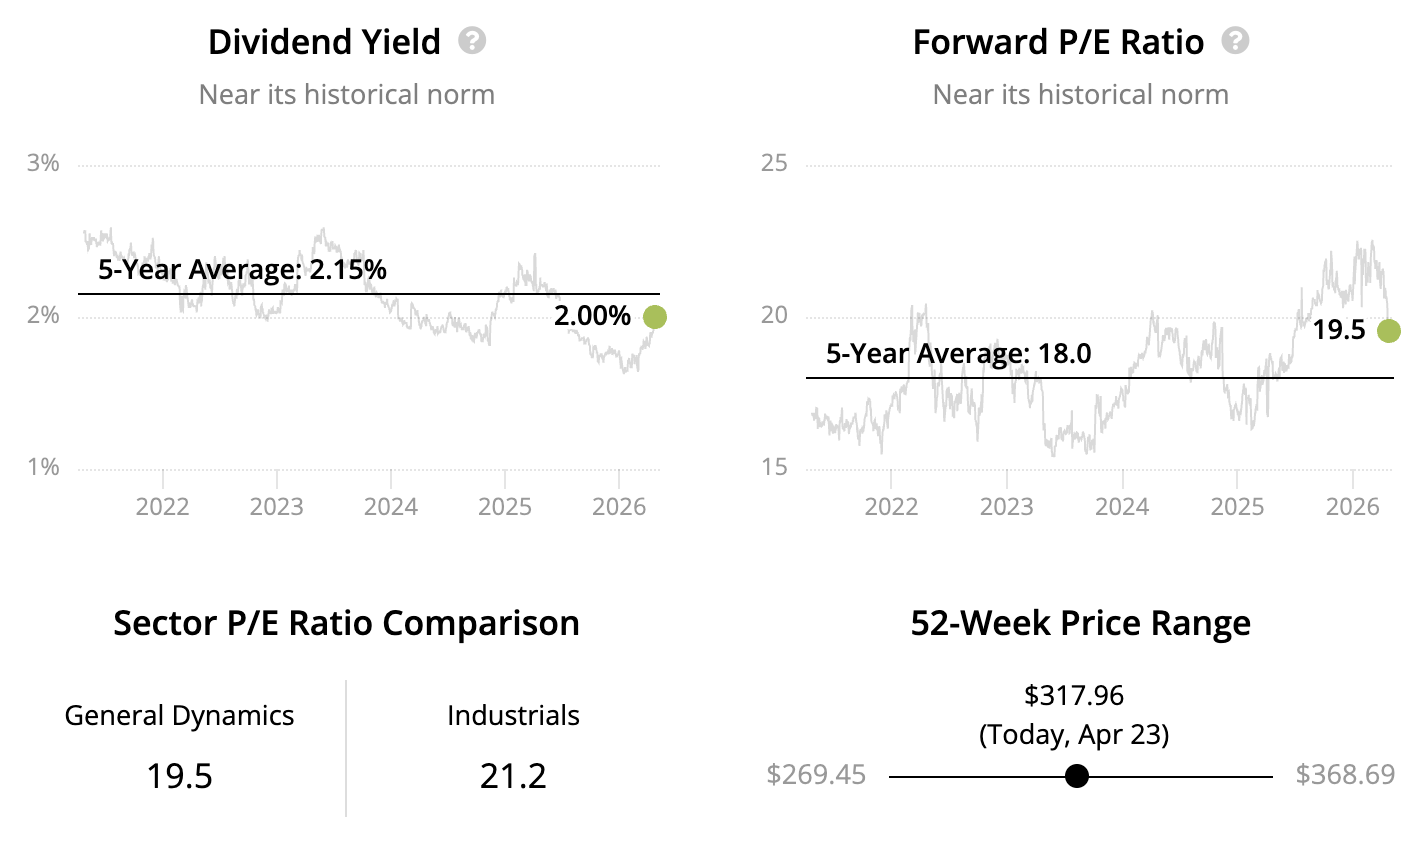Click the 52-week high price $368.69

click(x=1345, y=775)
